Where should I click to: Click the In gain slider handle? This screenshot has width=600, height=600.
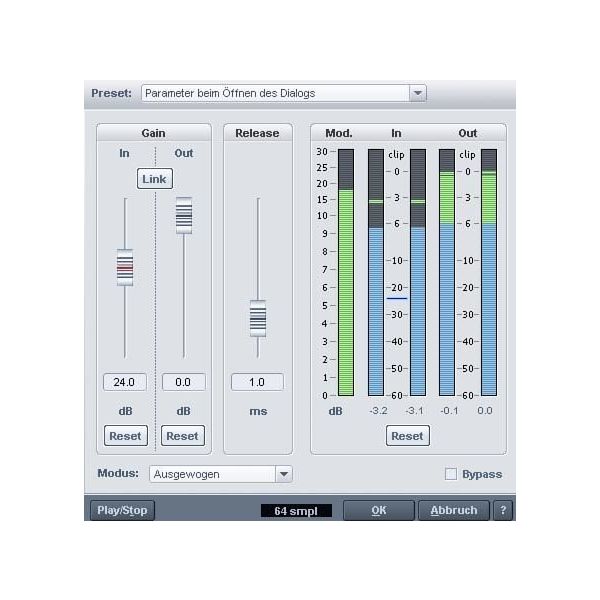point(125,267)
